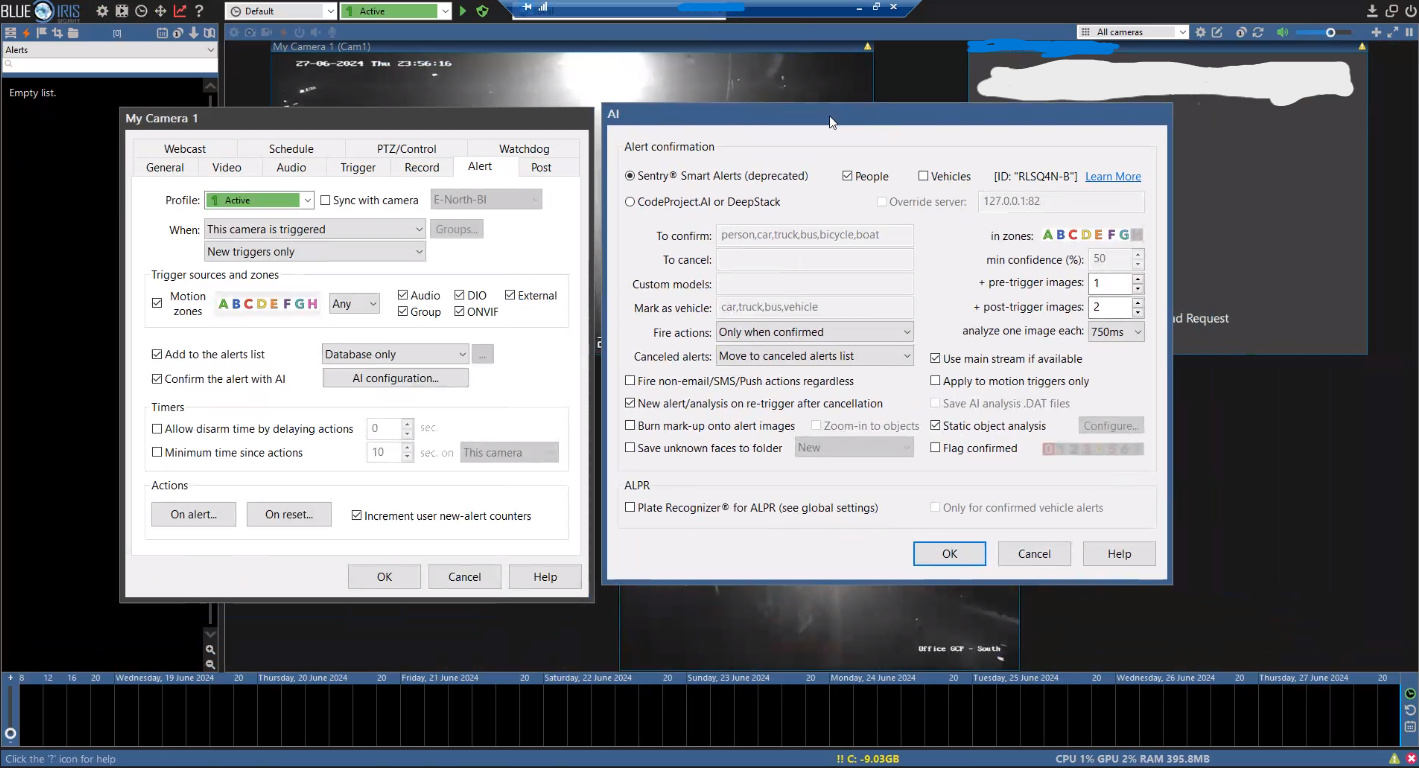Click the green shield arm icon
This screenshot has width=1419, height=768.
click(x=482, y=11)
